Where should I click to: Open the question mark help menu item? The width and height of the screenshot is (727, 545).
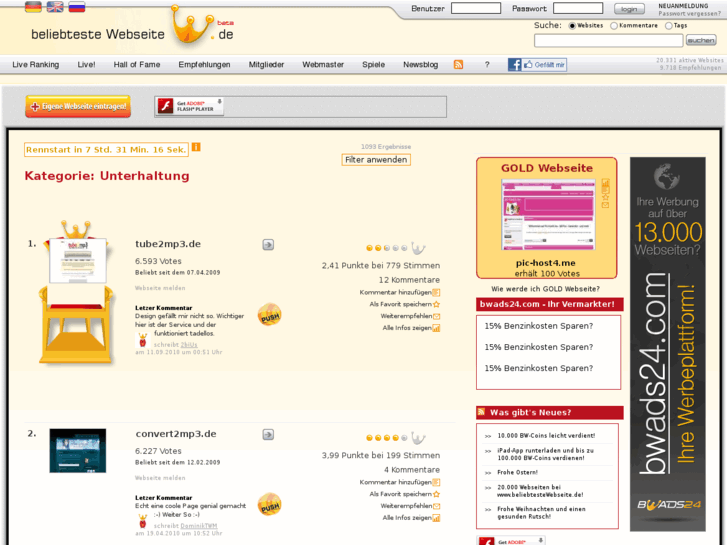point(487,64)
